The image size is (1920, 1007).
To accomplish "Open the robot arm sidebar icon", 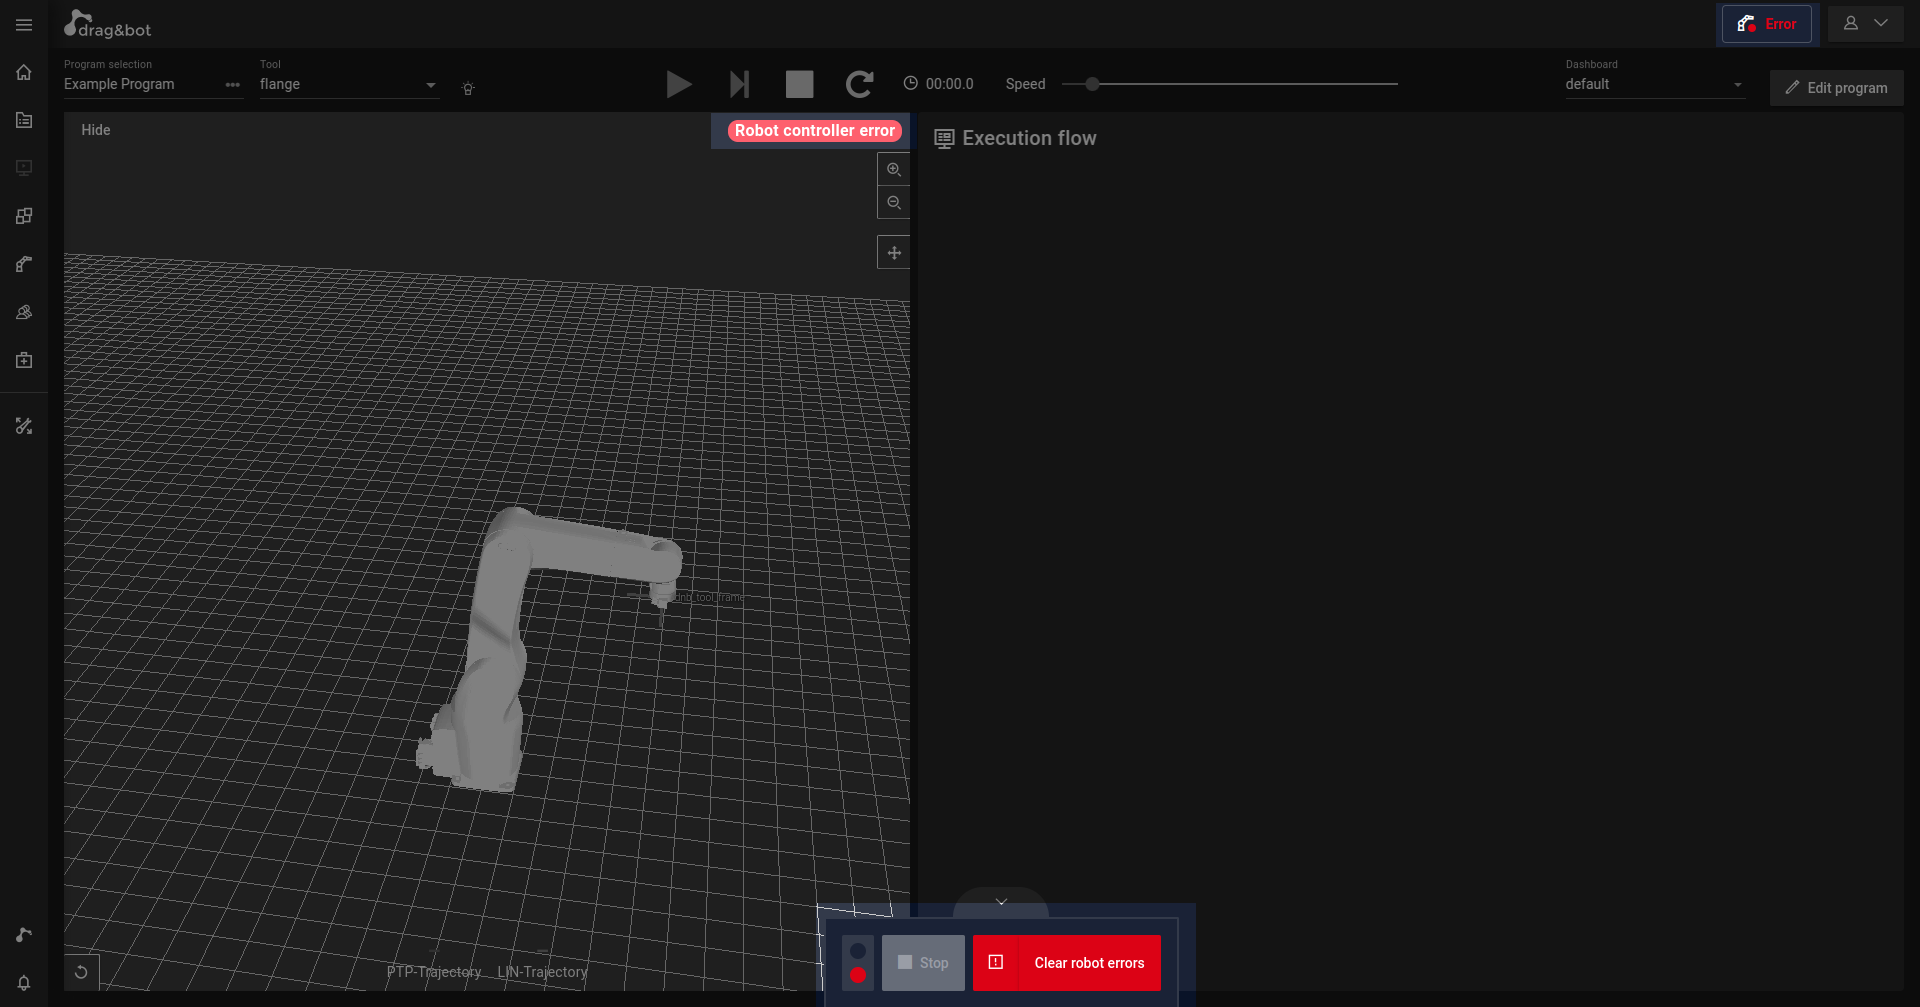I will click(24, 264).
